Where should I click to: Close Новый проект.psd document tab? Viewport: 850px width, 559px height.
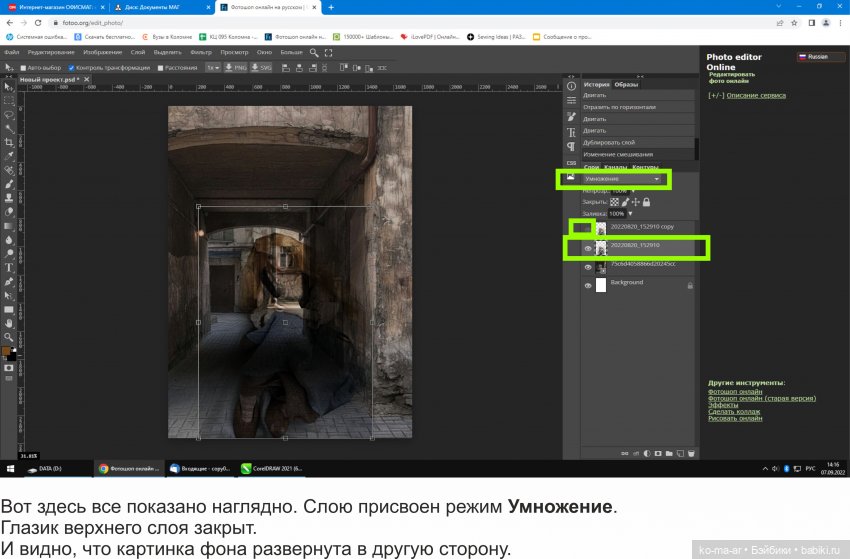coord(86,80)
